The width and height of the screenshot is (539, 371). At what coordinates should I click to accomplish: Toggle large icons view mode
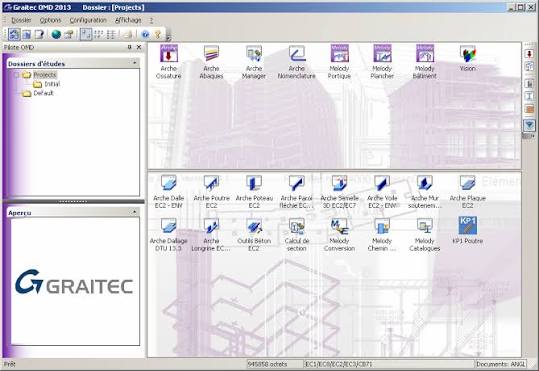point(86,34)
